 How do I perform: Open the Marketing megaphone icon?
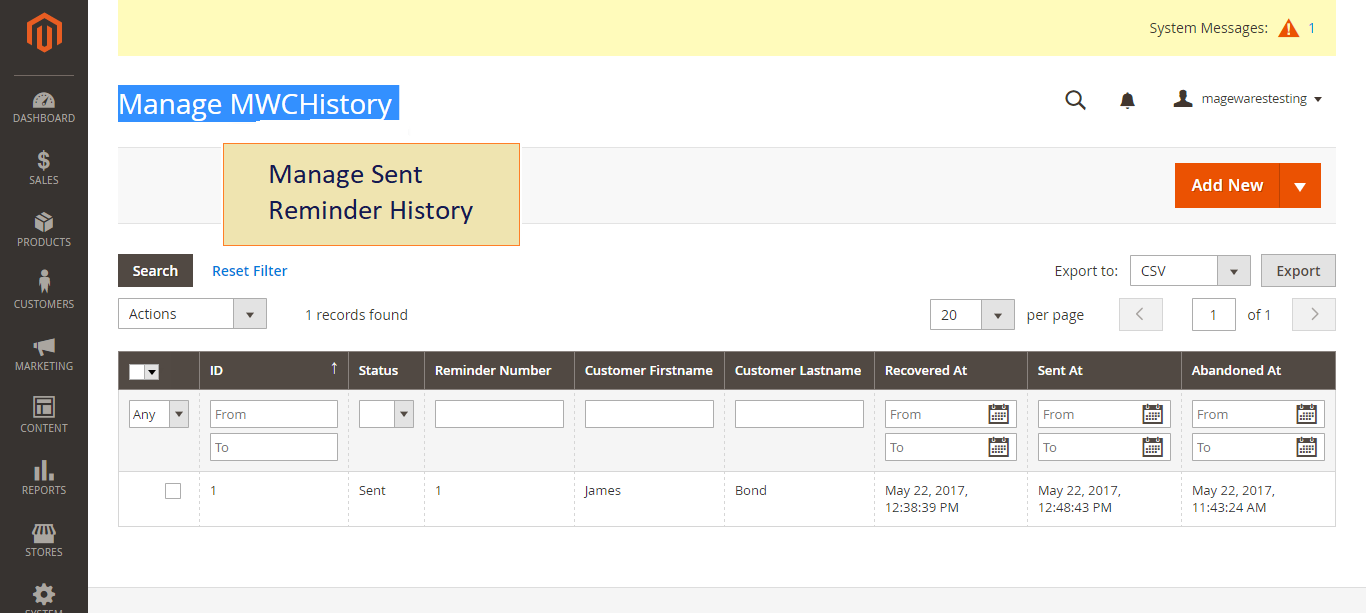(44, 347)
